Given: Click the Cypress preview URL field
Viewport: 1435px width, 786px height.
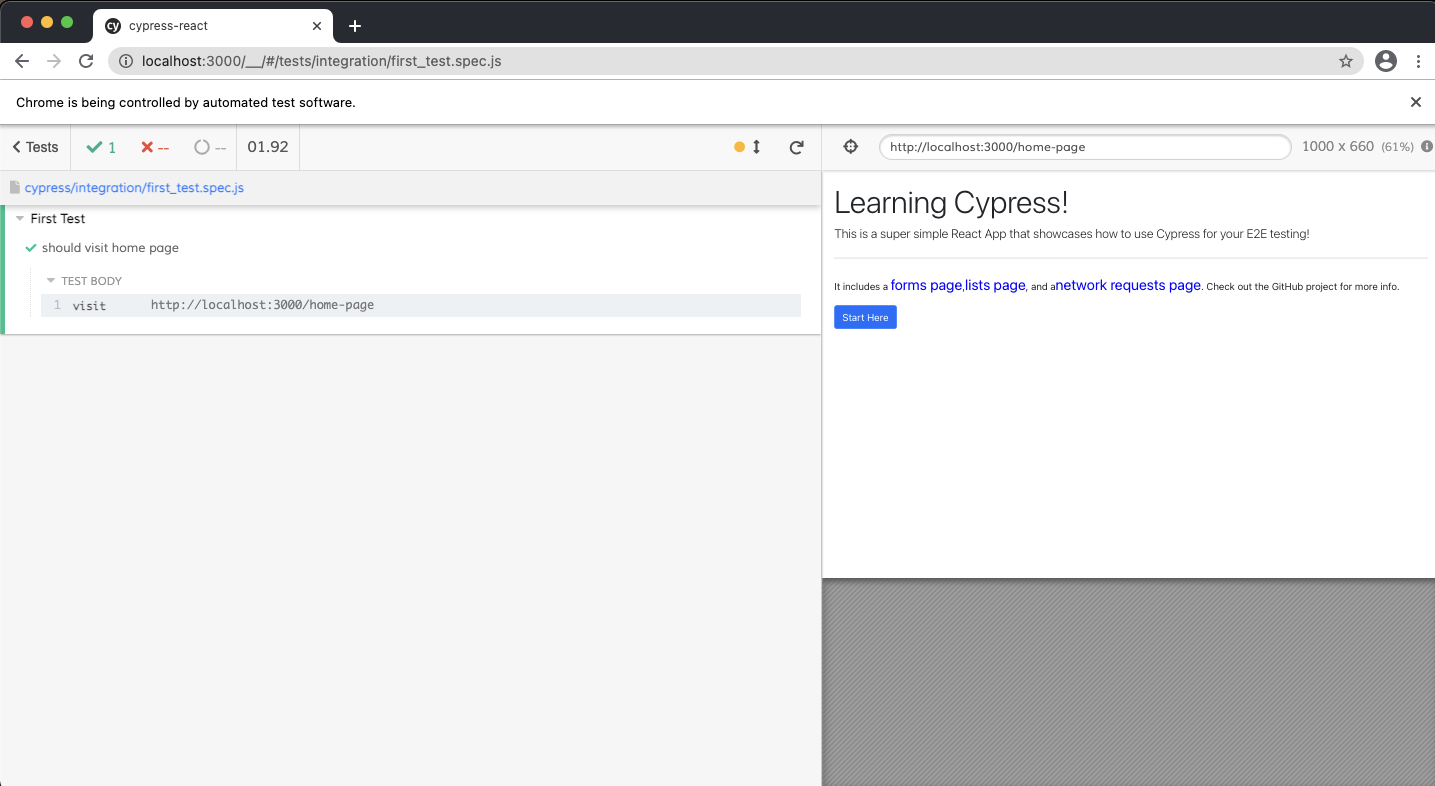Looking at the screenshot, I should (x=1084, y=147).
